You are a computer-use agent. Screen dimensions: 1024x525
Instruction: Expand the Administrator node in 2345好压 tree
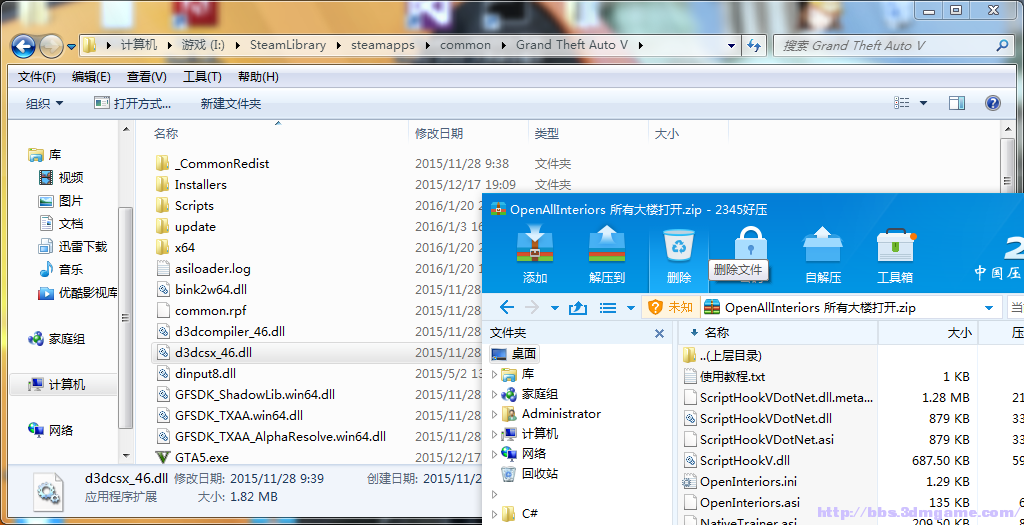coord(494,414)
